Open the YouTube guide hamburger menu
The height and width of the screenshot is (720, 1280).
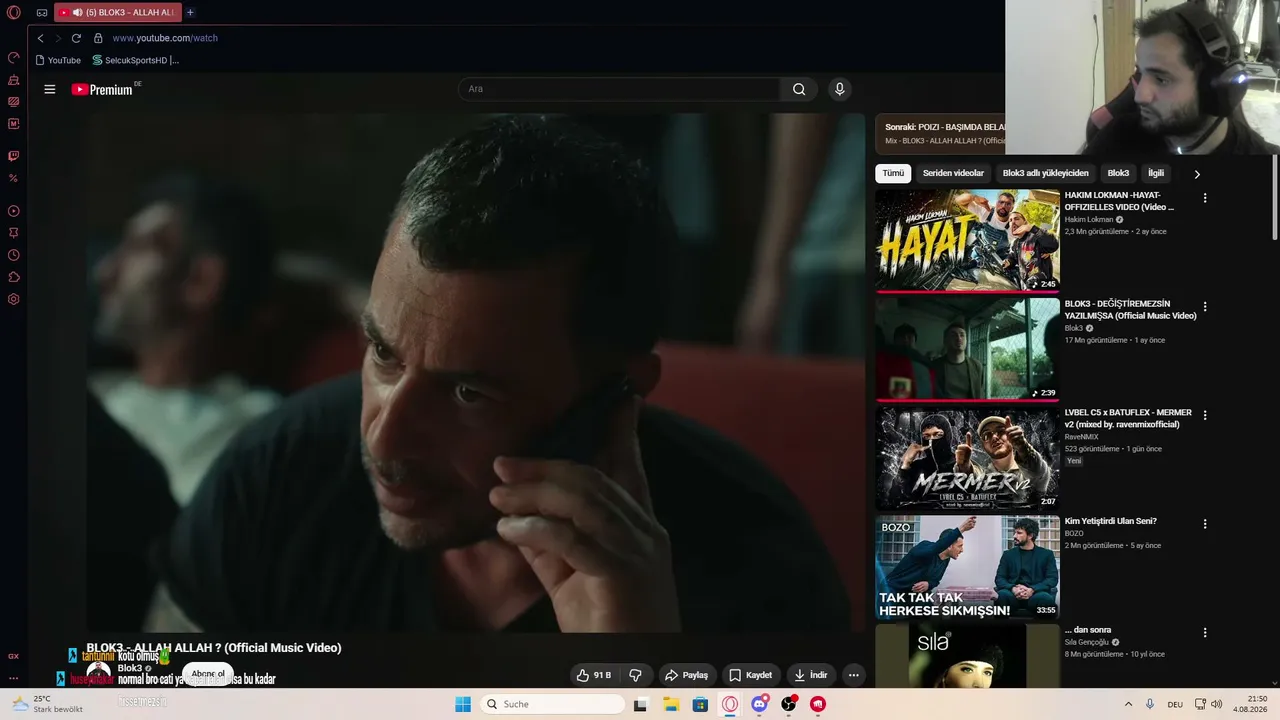click(49, 89)
